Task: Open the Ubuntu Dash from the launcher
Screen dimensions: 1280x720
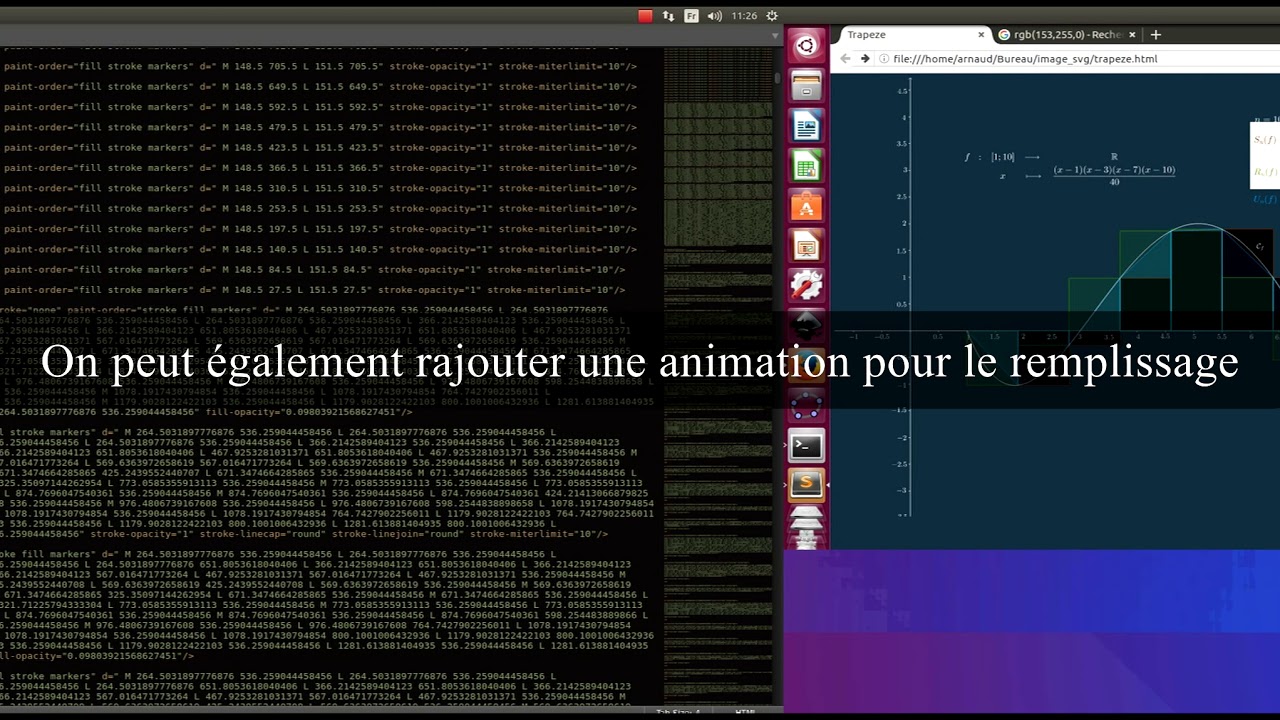Action: pyautogui.click(x=806, y=45)
